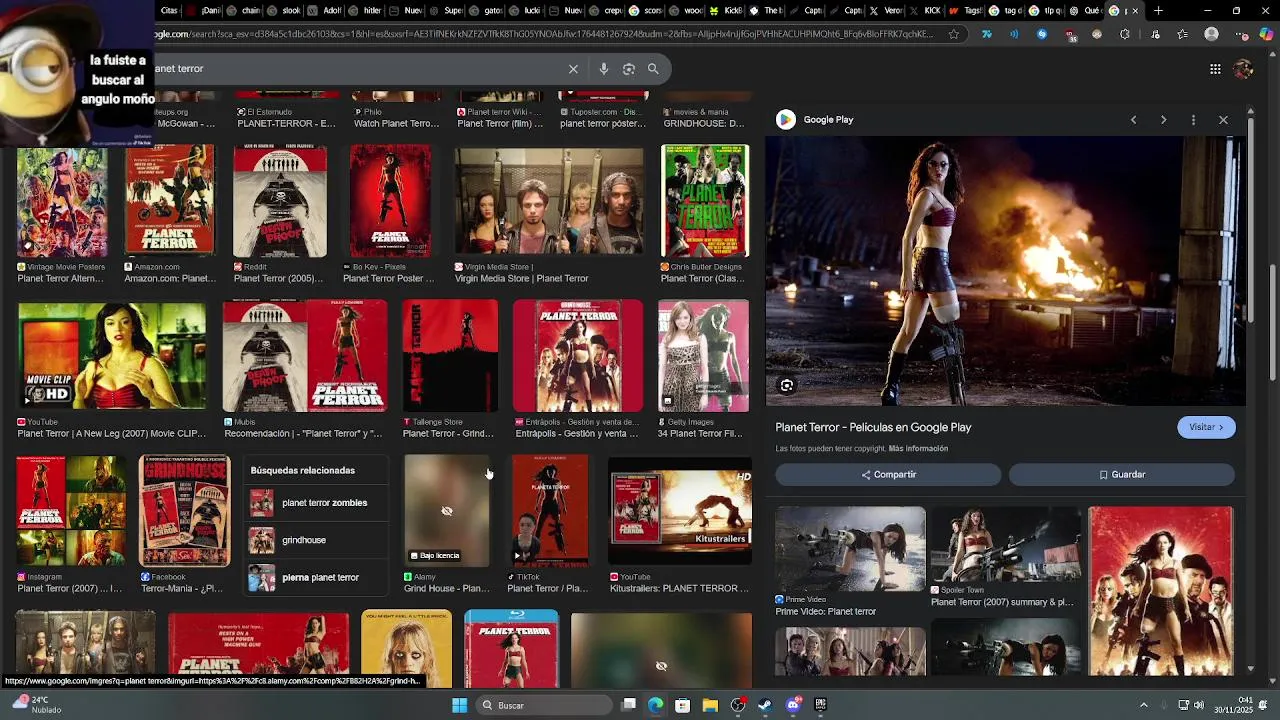Click the Guardar button
The image size is (1280, 720).
(x=1121, y=475)
